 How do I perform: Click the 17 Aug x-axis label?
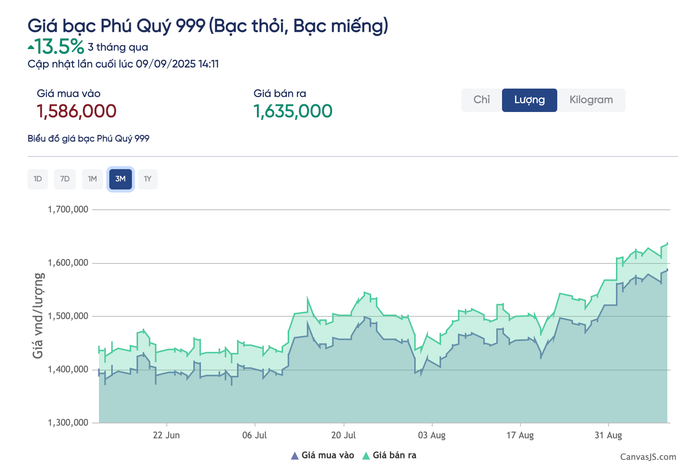coord(520,435)
